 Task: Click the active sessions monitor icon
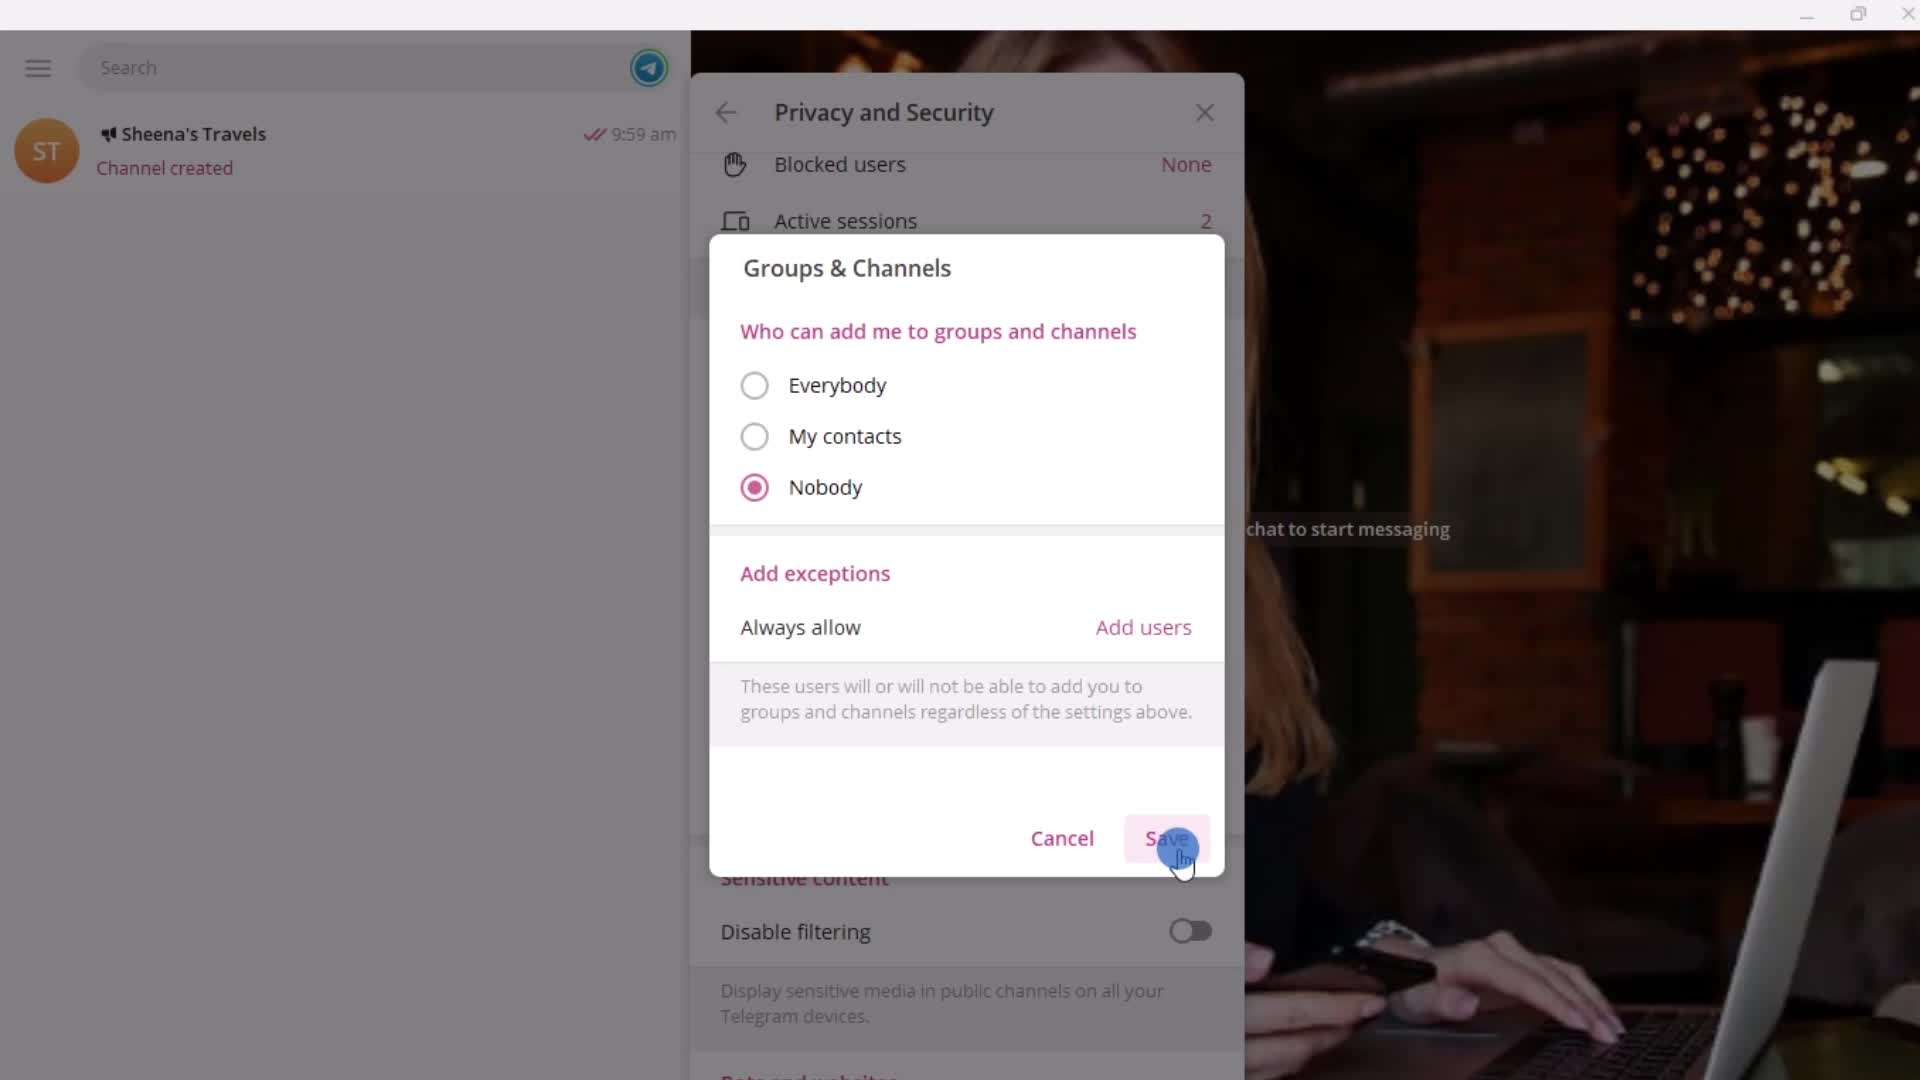[736, 220]
